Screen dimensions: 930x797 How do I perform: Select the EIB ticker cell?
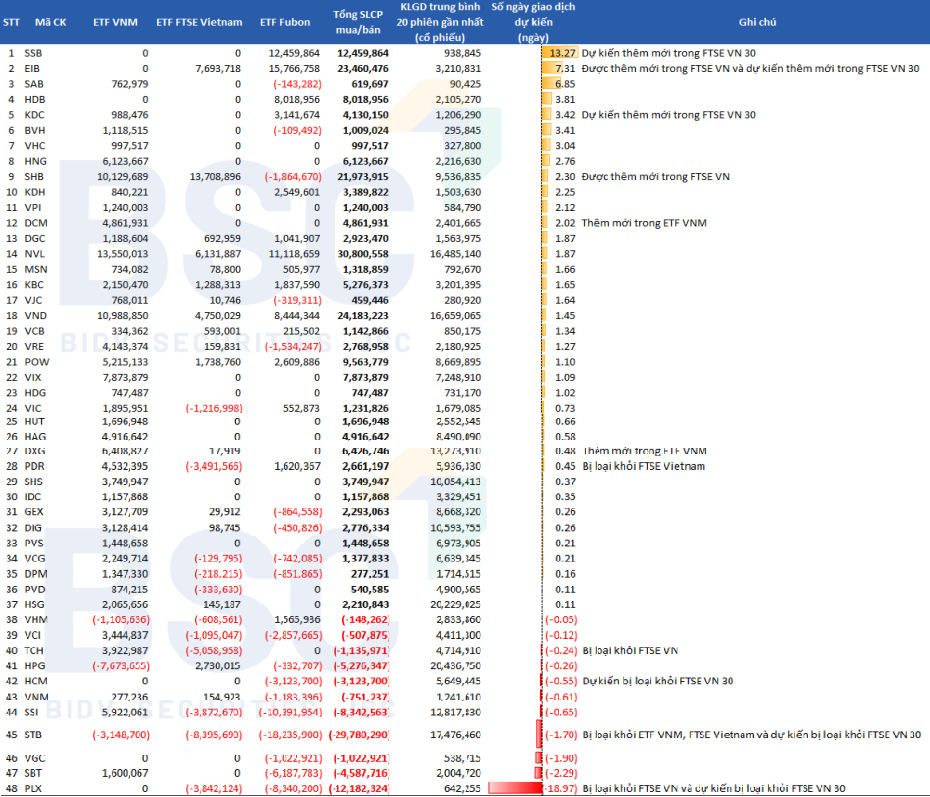coord(32,69)
